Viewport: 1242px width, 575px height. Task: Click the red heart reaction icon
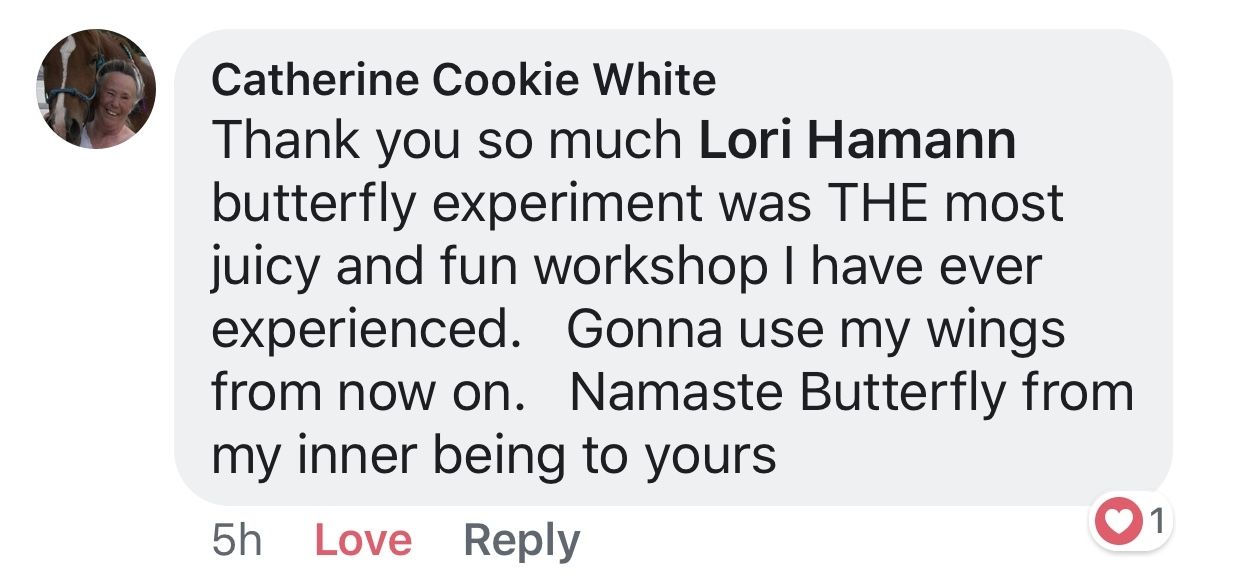click(1119, 521)
